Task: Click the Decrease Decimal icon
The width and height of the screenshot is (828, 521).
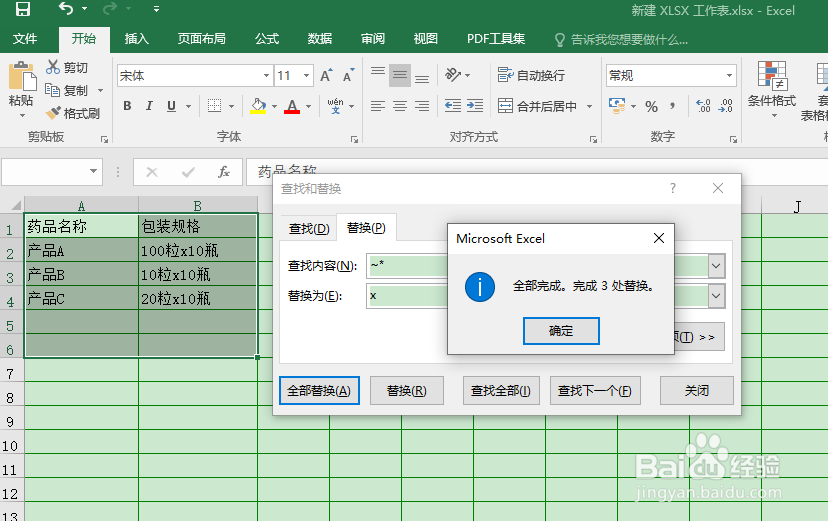Action: (x=726, y=106)
